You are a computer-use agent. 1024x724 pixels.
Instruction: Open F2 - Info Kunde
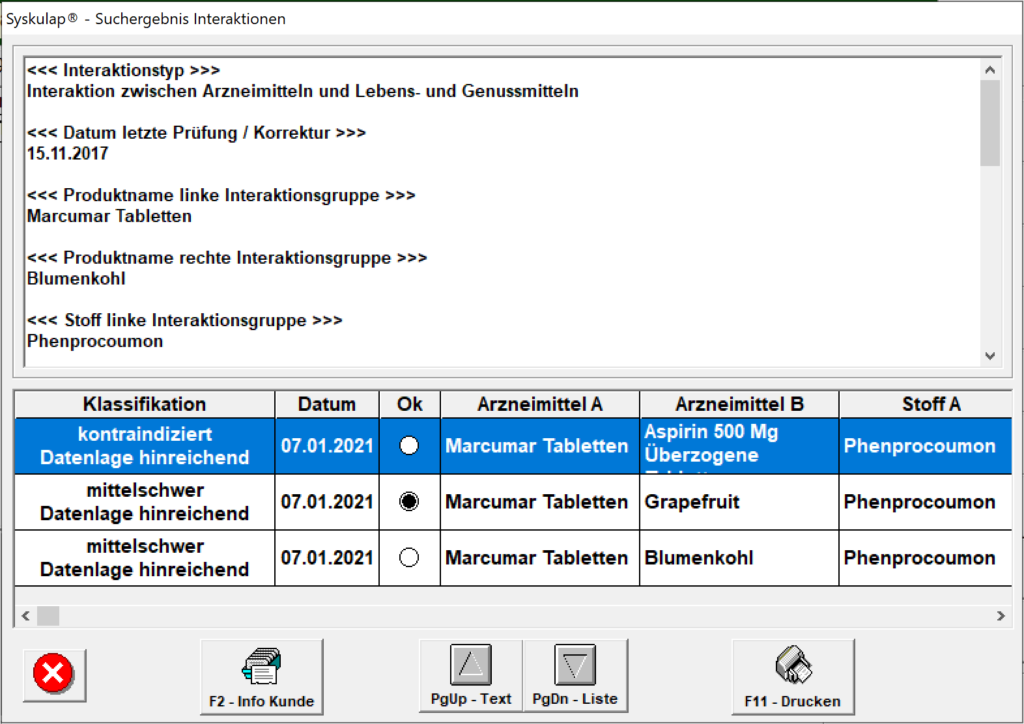(x=262, y=676)
